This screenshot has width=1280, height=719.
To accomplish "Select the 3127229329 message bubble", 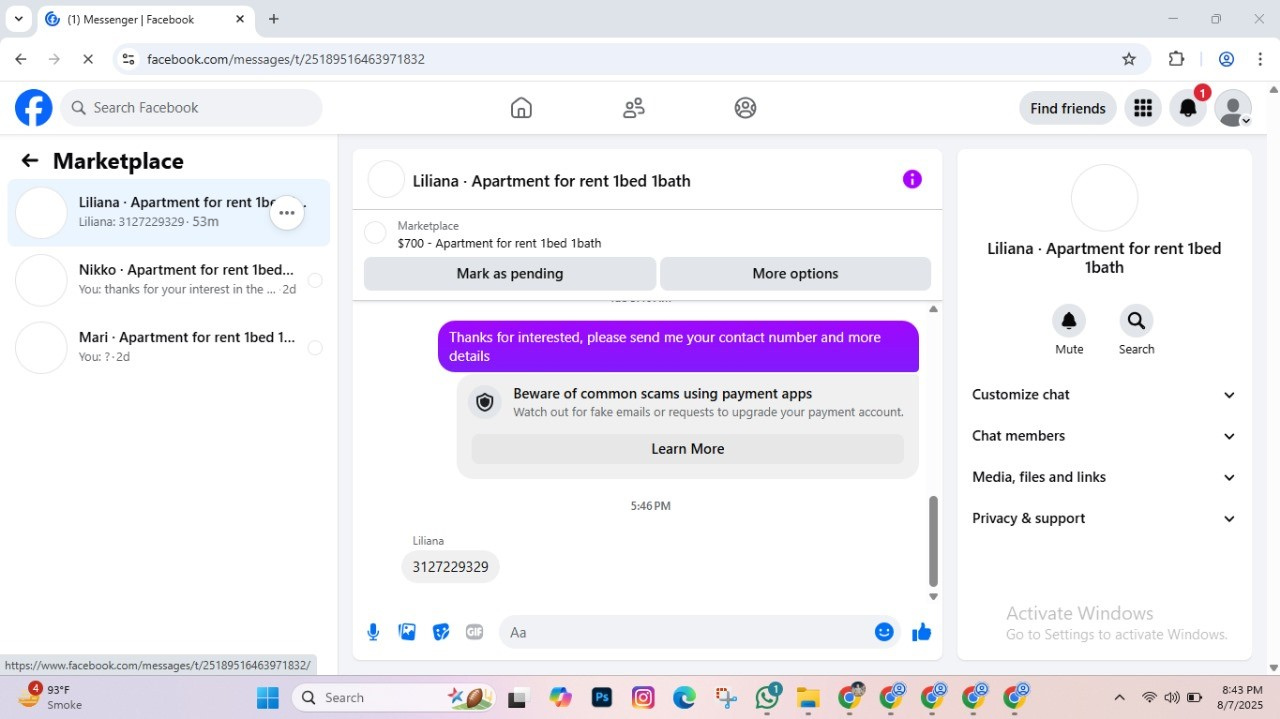I will coord(450,567).
